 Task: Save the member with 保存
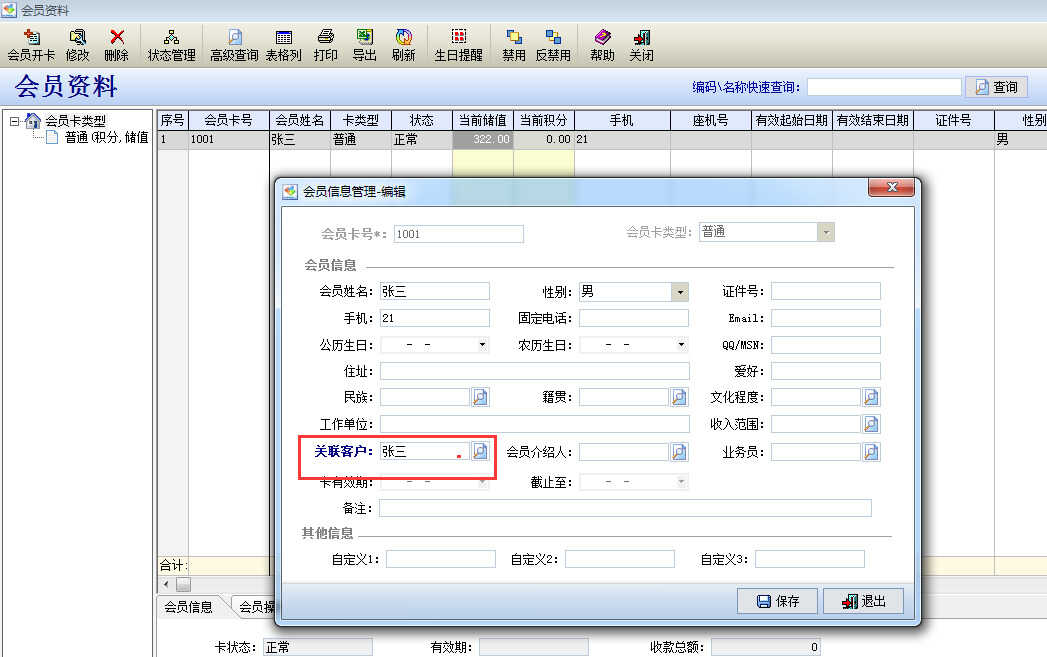tap(778, 601)
